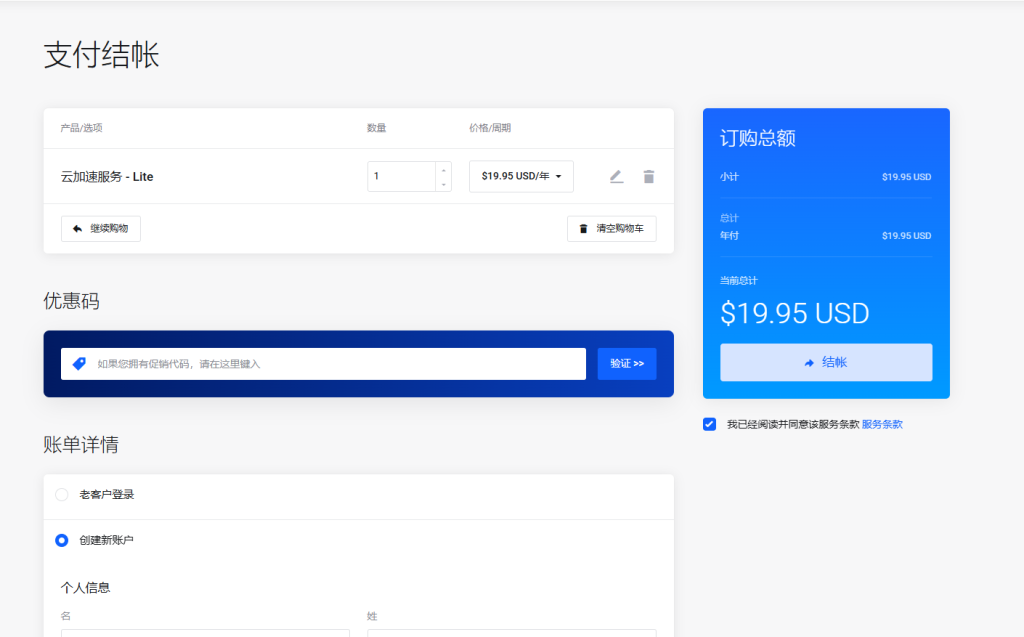Focus the quantity input field

click(402, 176)
